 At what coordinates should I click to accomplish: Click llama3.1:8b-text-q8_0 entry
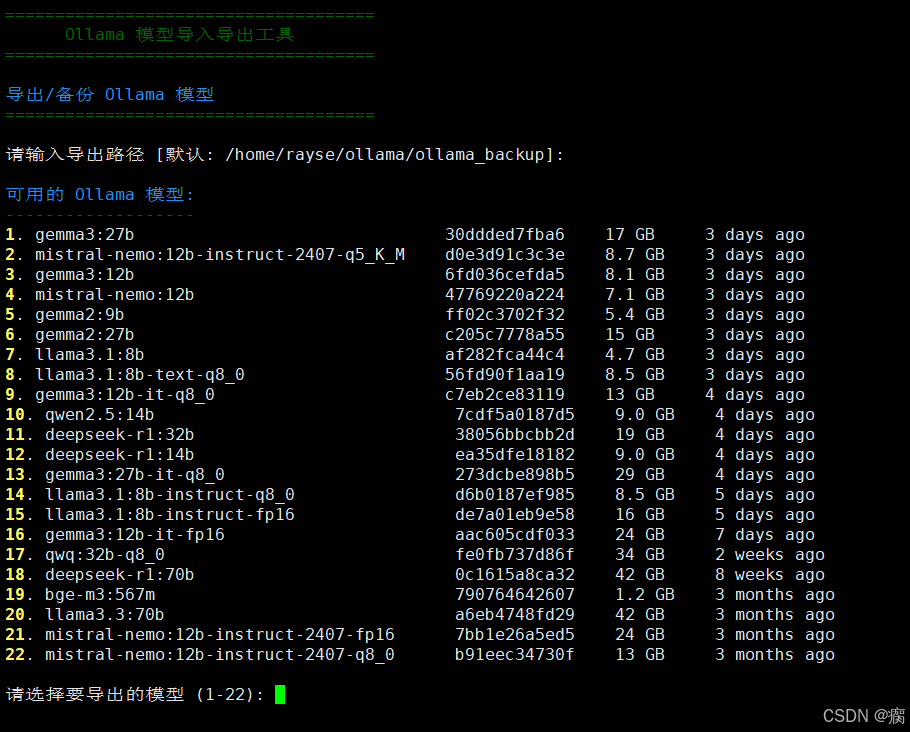point(140,374)
